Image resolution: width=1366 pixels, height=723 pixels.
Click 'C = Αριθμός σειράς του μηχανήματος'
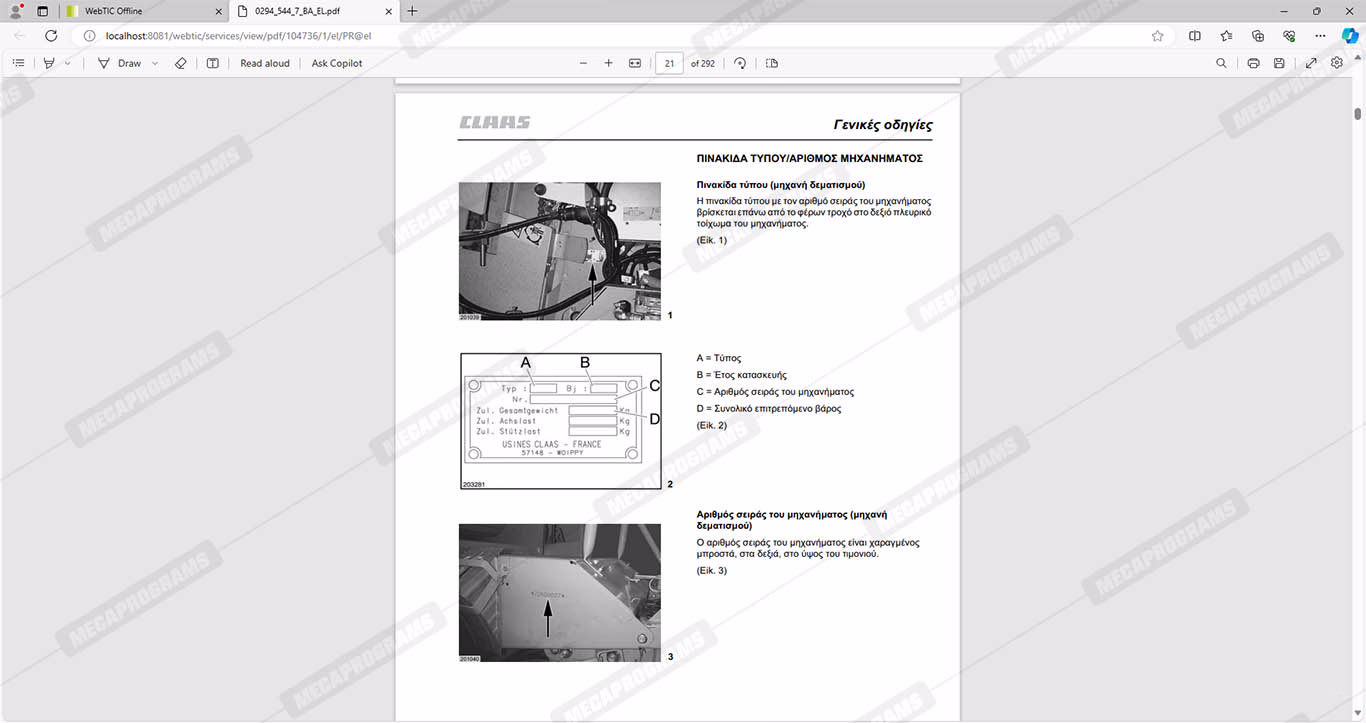775,392
